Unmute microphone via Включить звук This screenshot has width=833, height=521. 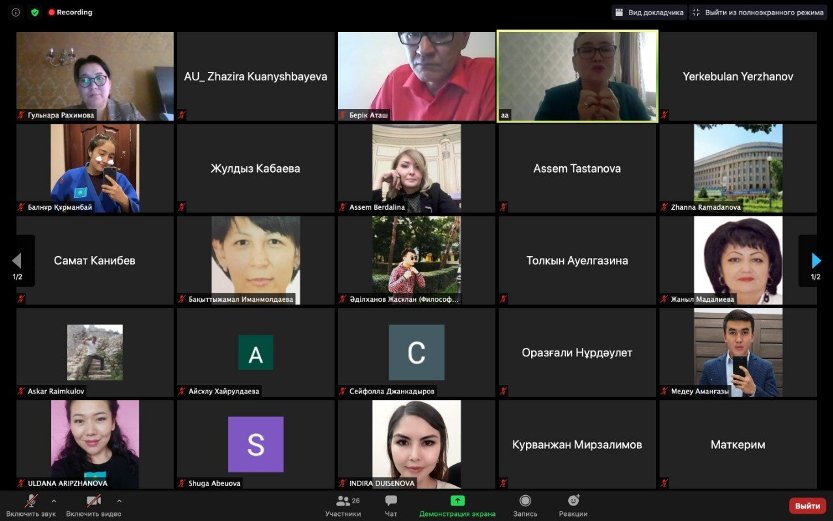point(33,501)
